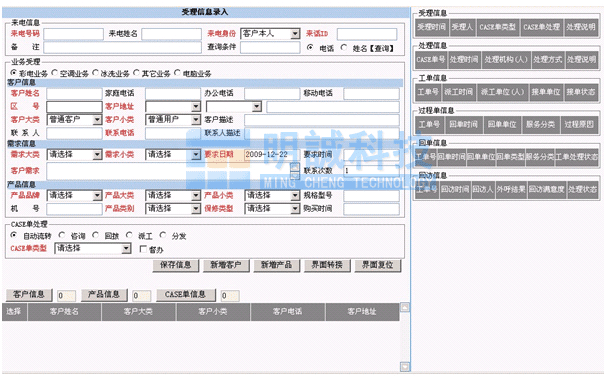
Task: Click the 客户需求 text area up spinner
Action: tap(295, 167)
